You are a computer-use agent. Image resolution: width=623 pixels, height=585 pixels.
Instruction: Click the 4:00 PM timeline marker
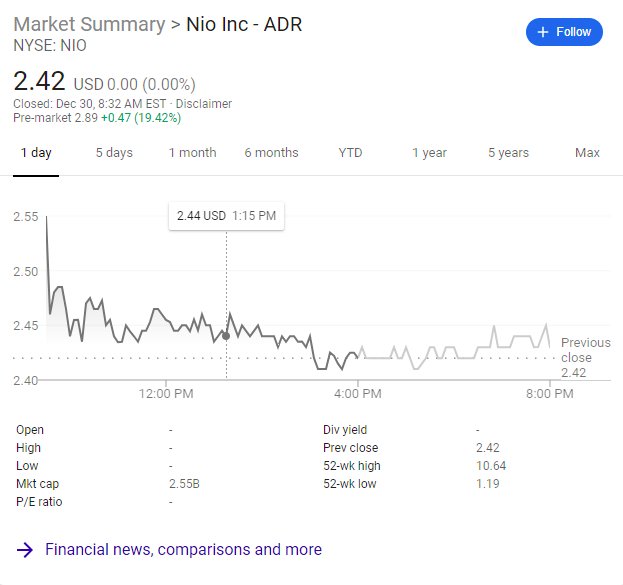(358, 394)
